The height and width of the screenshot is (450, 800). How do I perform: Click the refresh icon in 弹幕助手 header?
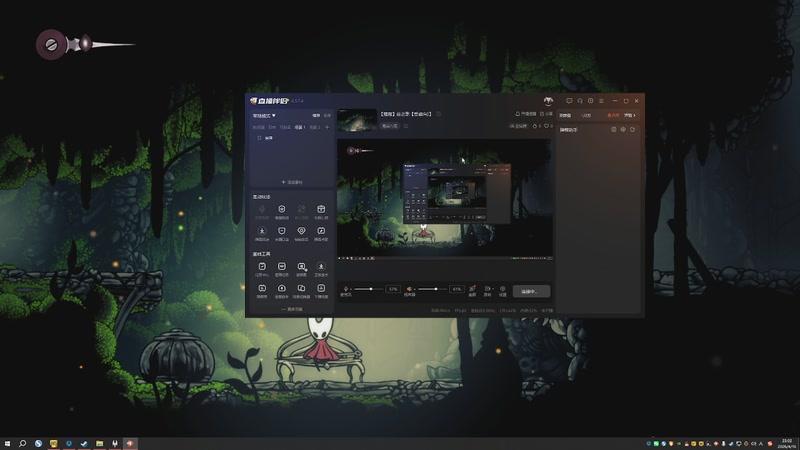tap(633, 130)
